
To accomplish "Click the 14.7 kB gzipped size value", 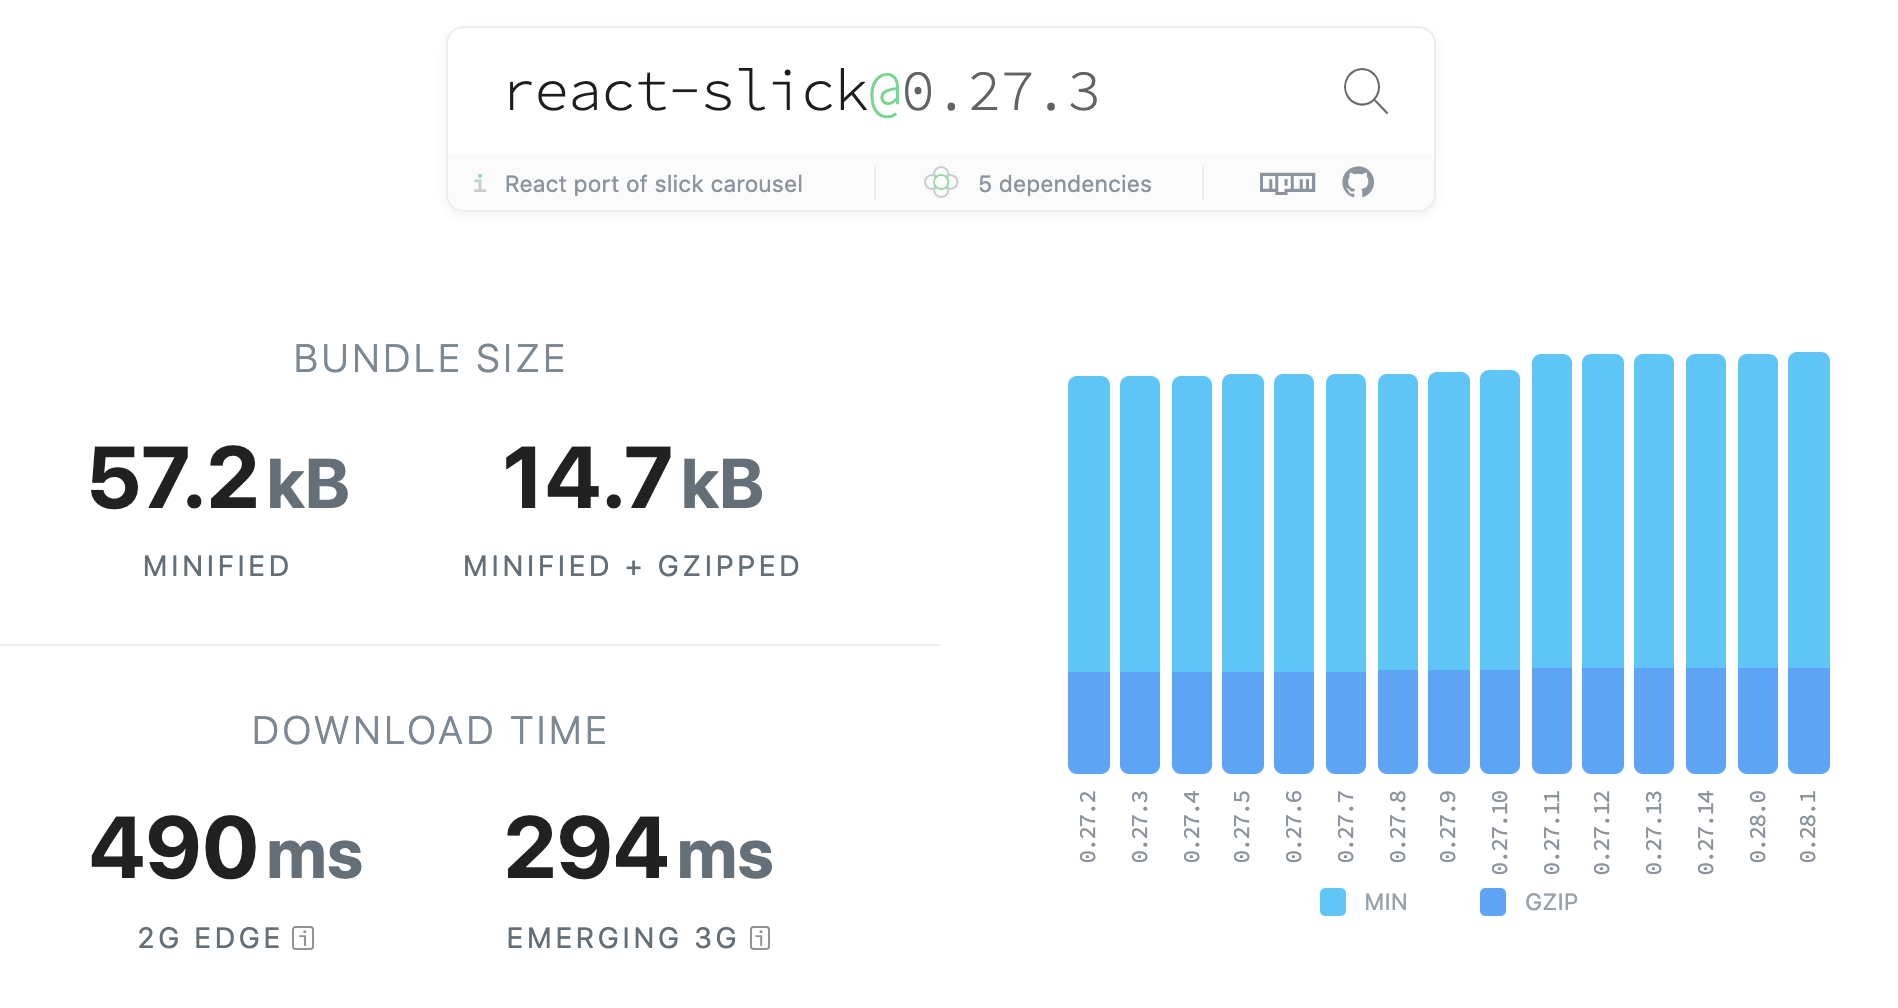I will point(634,480).
